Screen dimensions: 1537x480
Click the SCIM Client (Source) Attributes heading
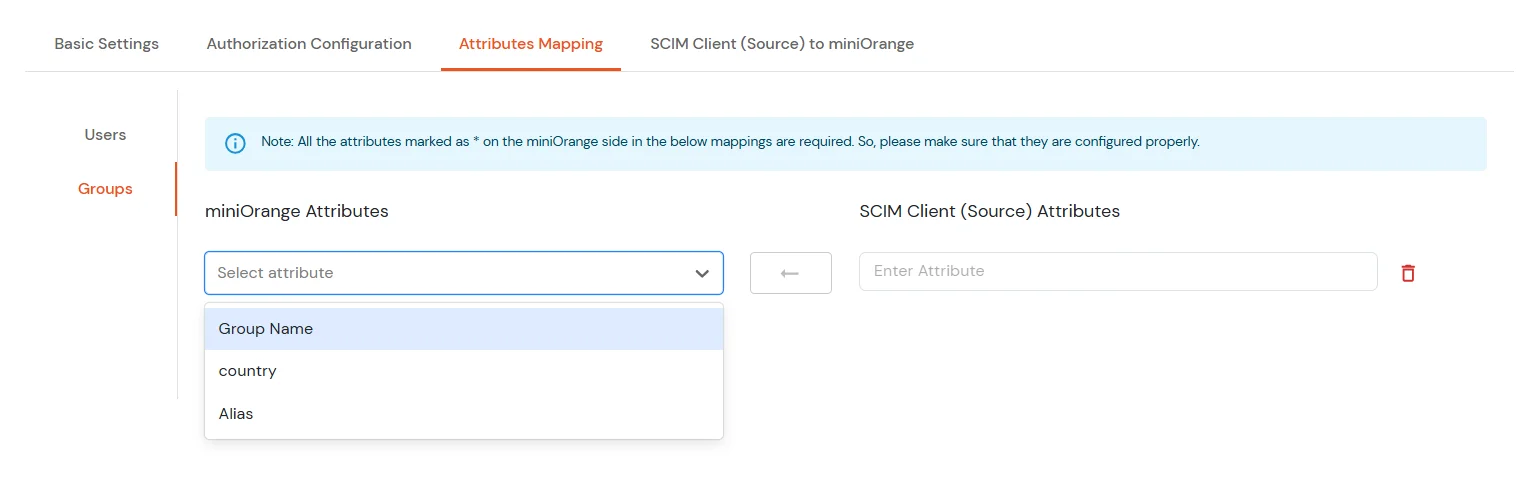(x=990, y=211)
